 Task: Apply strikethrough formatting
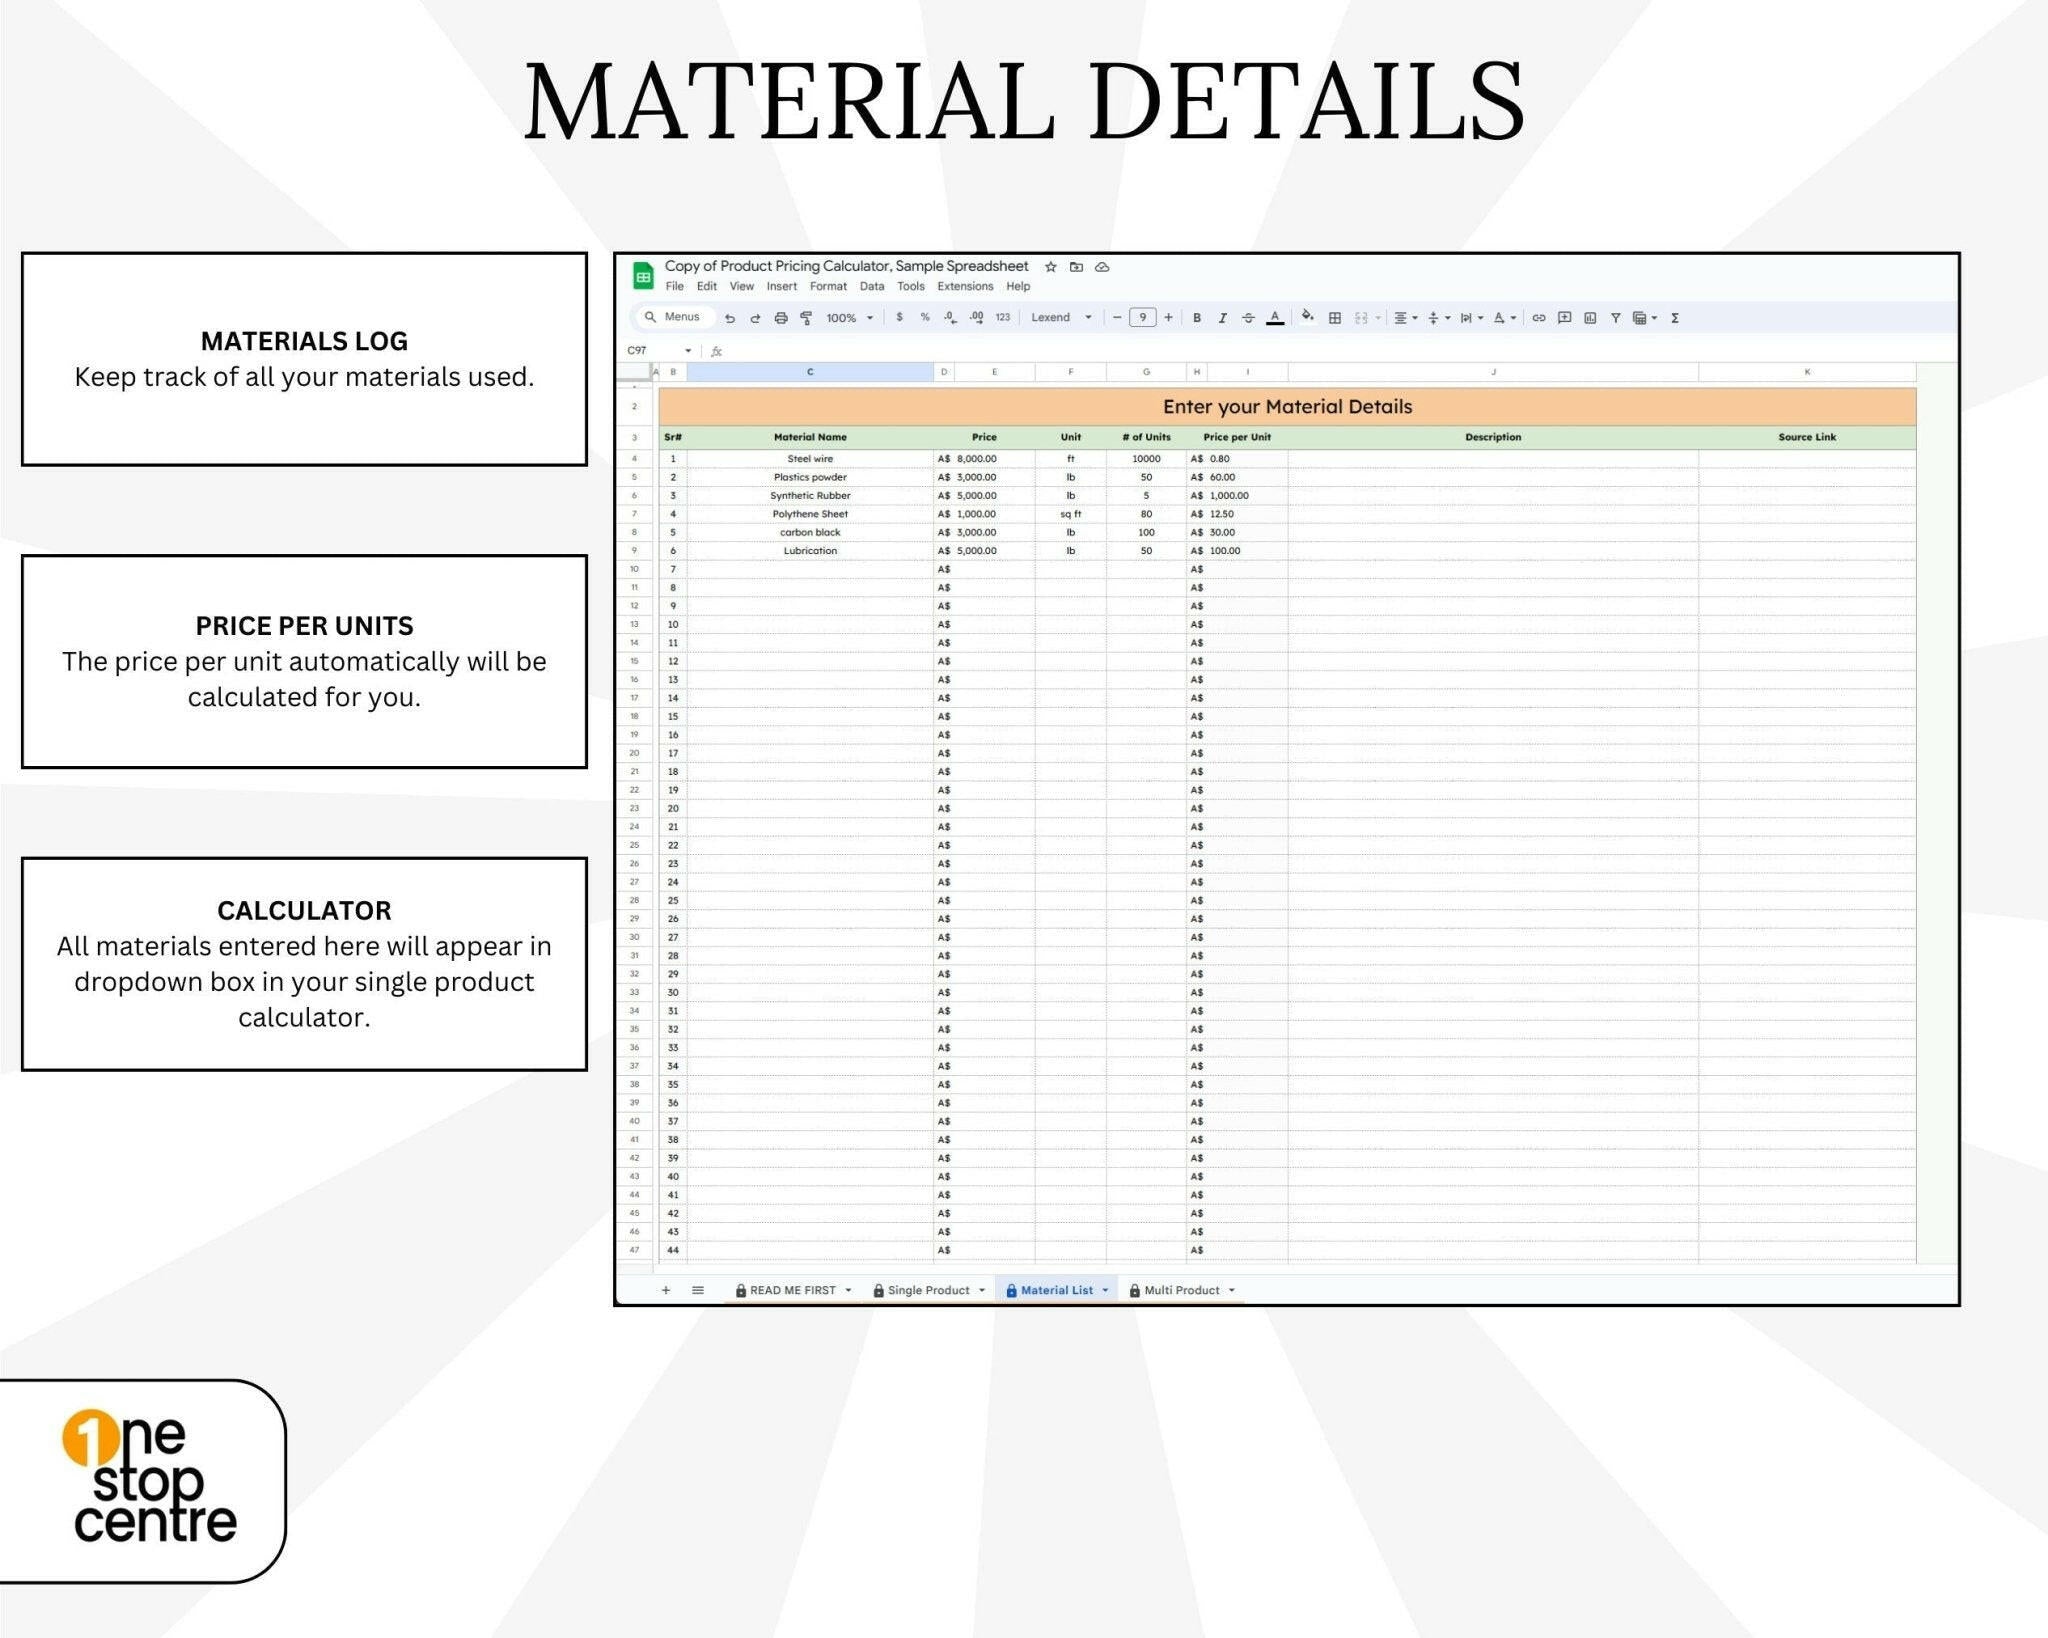tap(1249, 318)
